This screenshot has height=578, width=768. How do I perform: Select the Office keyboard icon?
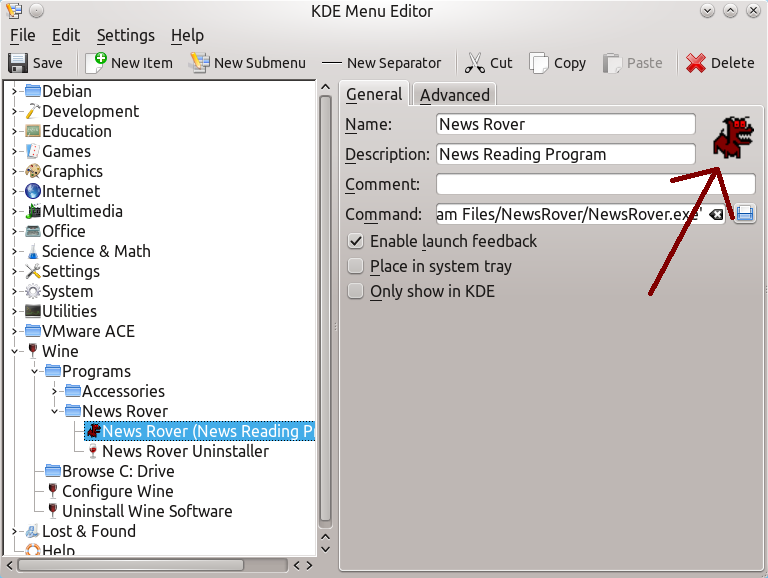click(x=33, y=231)
